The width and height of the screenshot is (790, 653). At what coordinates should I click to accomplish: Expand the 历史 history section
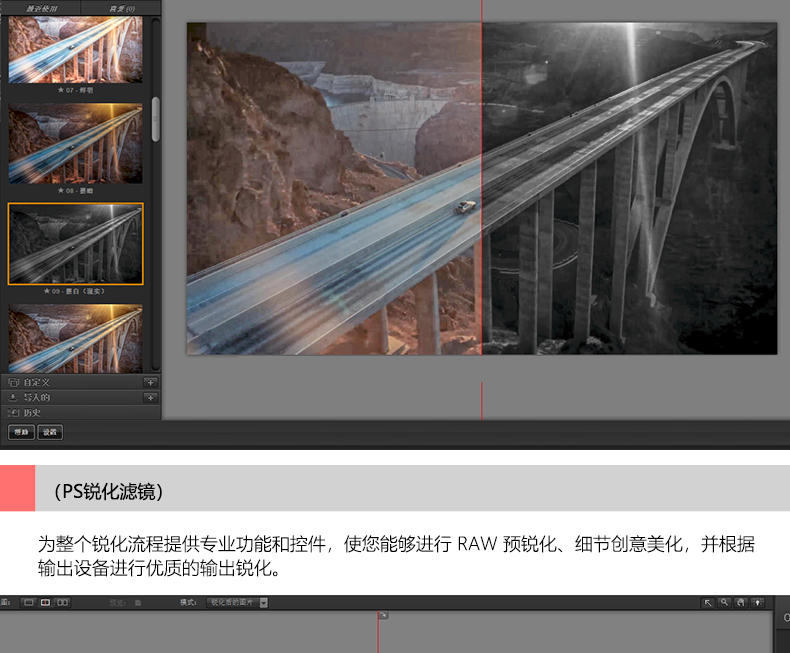81,413
